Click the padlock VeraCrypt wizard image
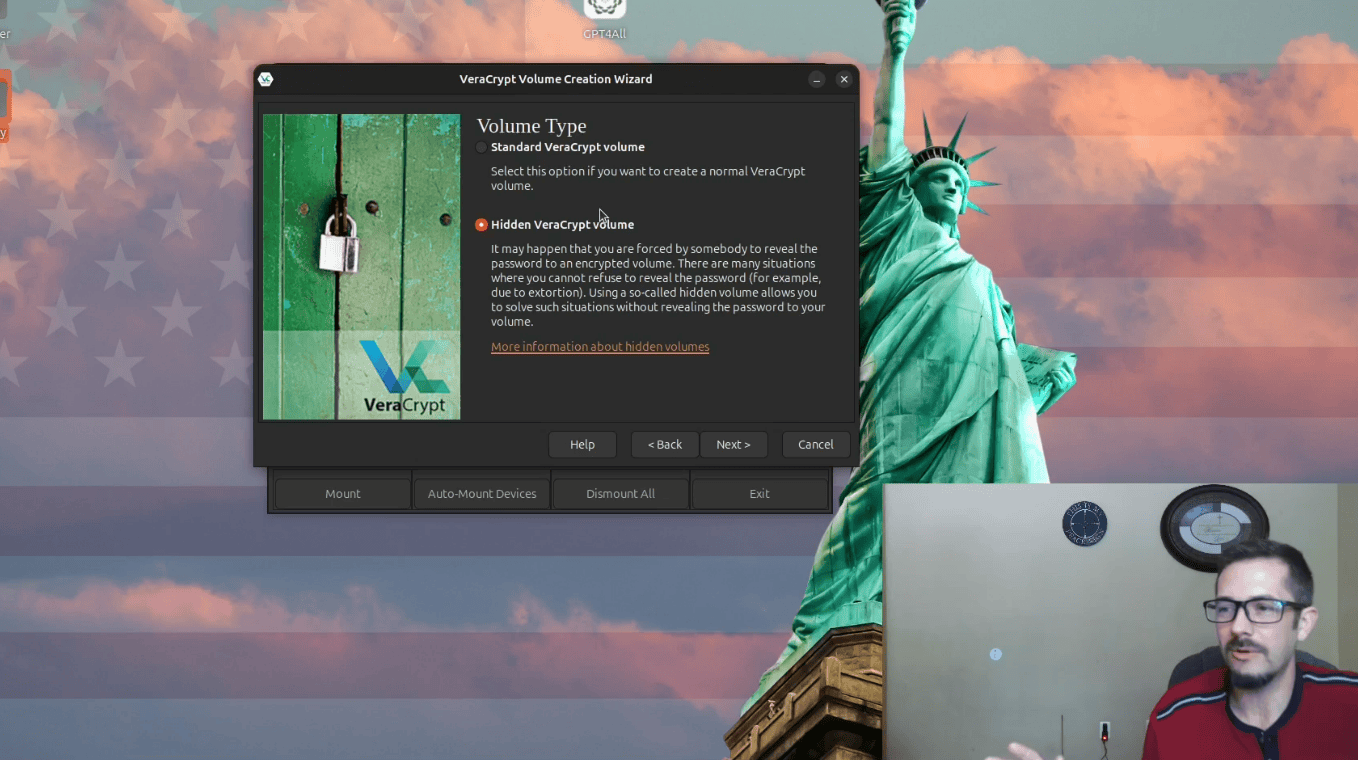The width and height of the screenshot is (1358, 760). 362,267
